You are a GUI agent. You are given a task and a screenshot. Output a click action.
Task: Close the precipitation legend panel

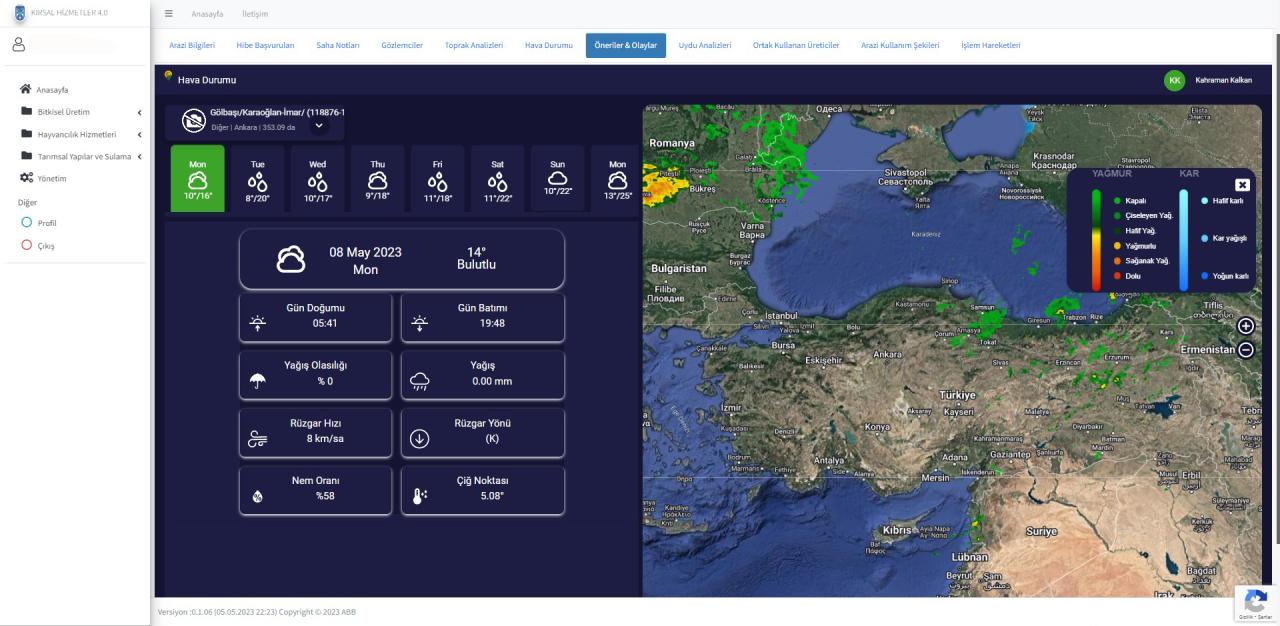pyautogui.click(x=1242, y=185)
